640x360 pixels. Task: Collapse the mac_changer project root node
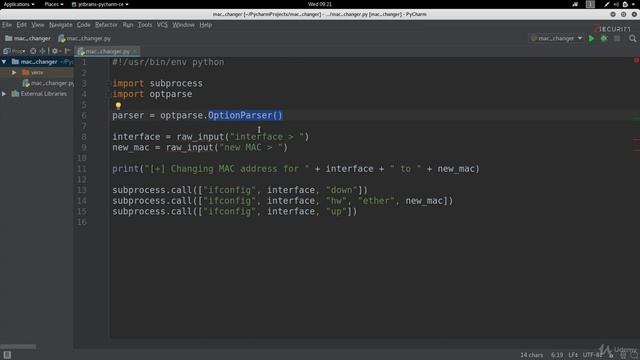[4, 62]
